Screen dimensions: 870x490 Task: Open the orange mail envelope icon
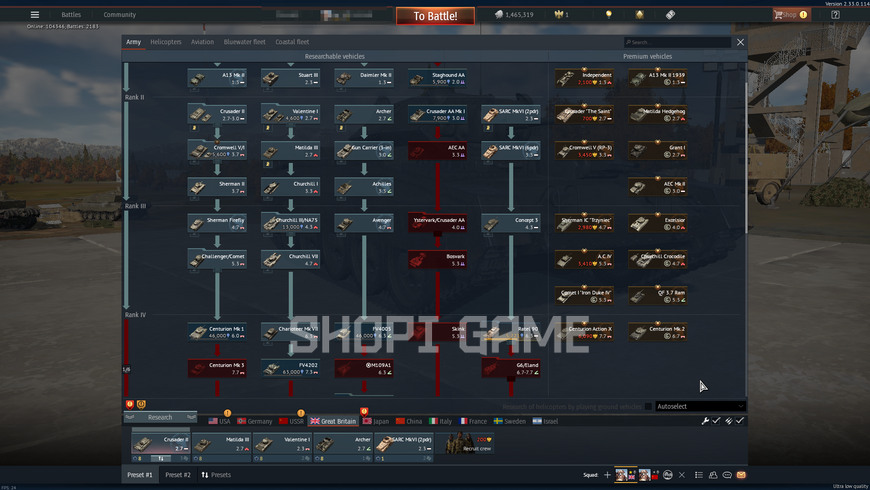[x=741, y=475]
